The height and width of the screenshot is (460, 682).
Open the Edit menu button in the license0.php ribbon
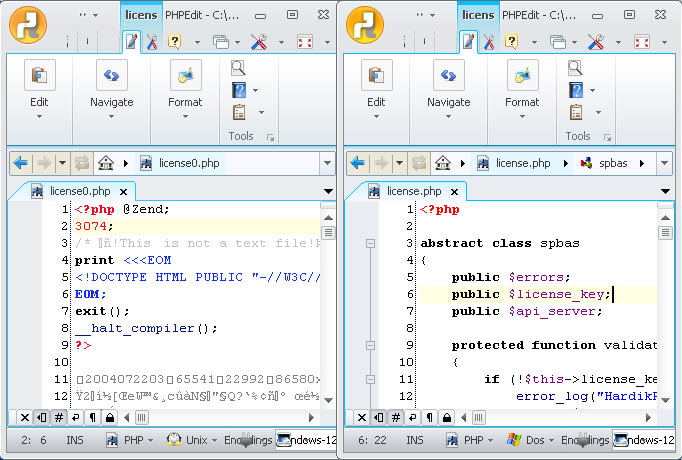pos(39,90)
